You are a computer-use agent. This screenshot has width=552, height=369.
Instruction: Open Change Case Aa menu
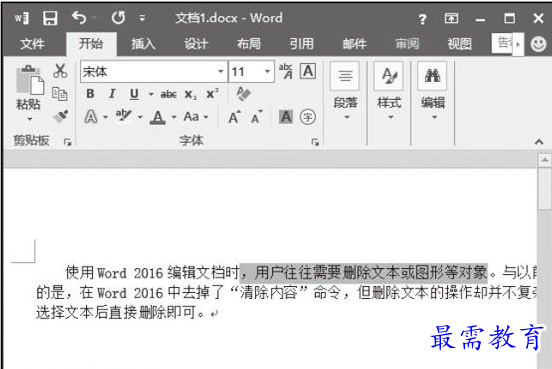[196, 117]
